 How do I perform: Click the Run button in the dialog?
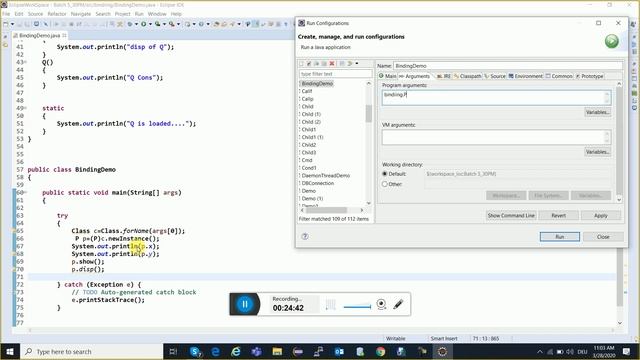pyautogui.click(x=560, y=237)
